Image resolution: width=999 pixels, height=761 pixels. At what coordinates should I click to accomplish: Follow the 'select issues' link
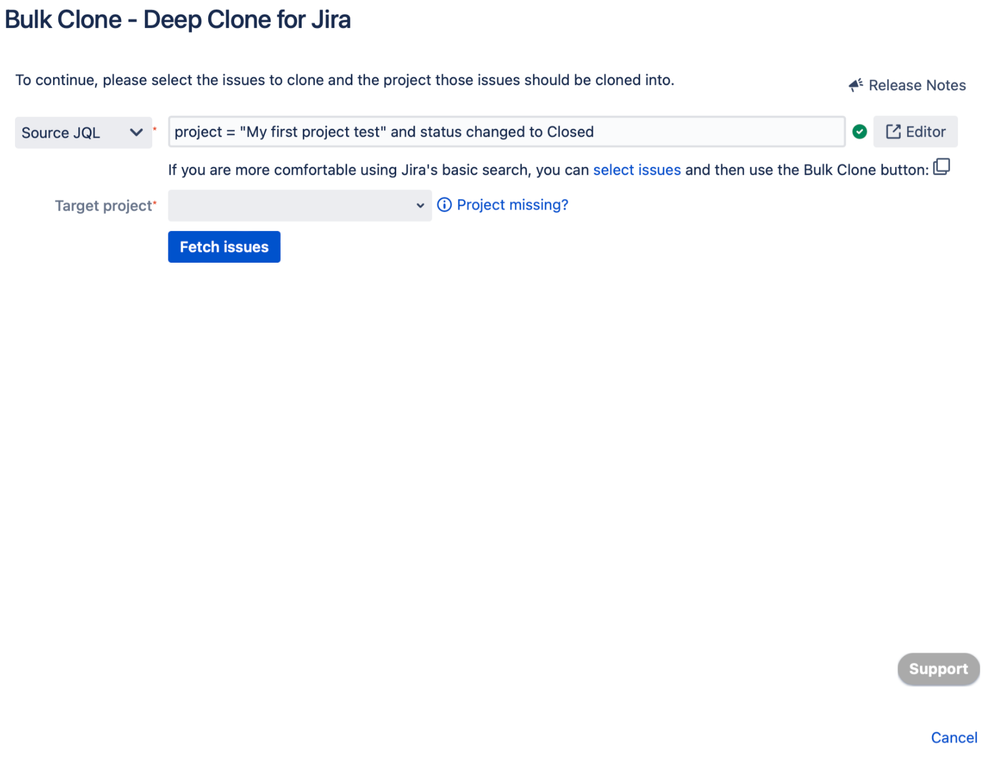[636, 170]
